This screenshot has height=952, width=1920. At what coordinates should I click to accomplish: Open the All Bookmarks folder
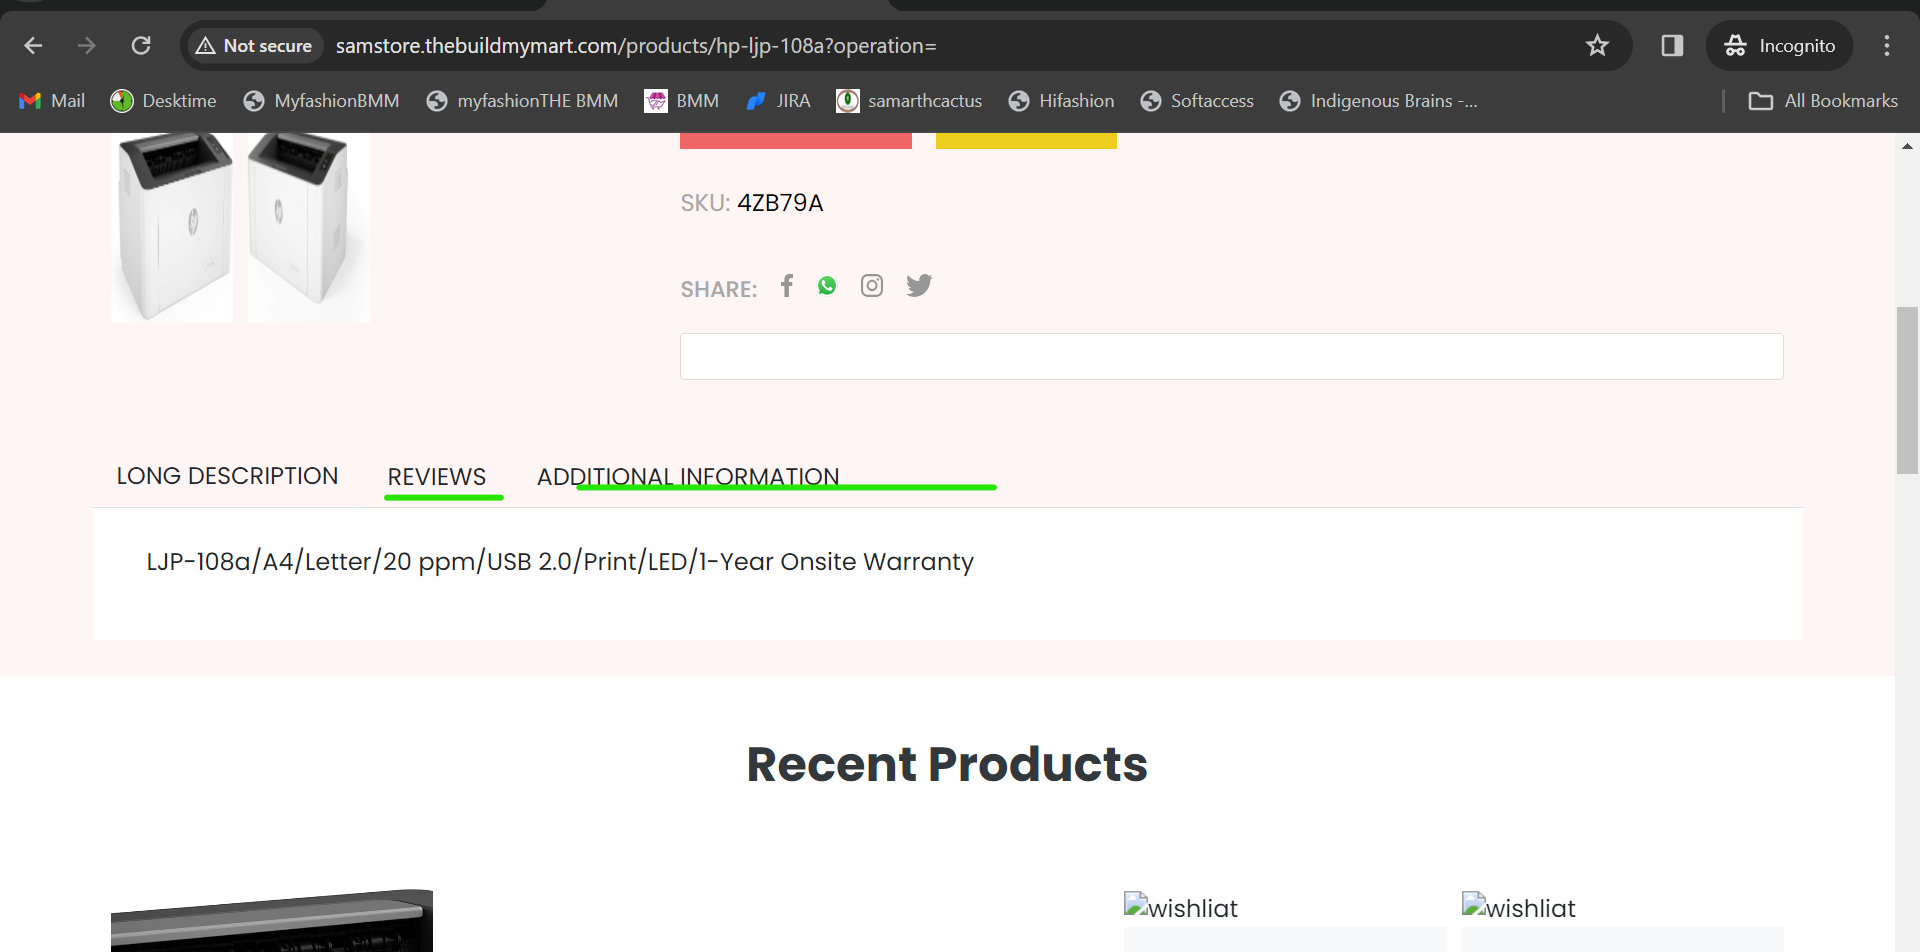[x=1823, y=101]
